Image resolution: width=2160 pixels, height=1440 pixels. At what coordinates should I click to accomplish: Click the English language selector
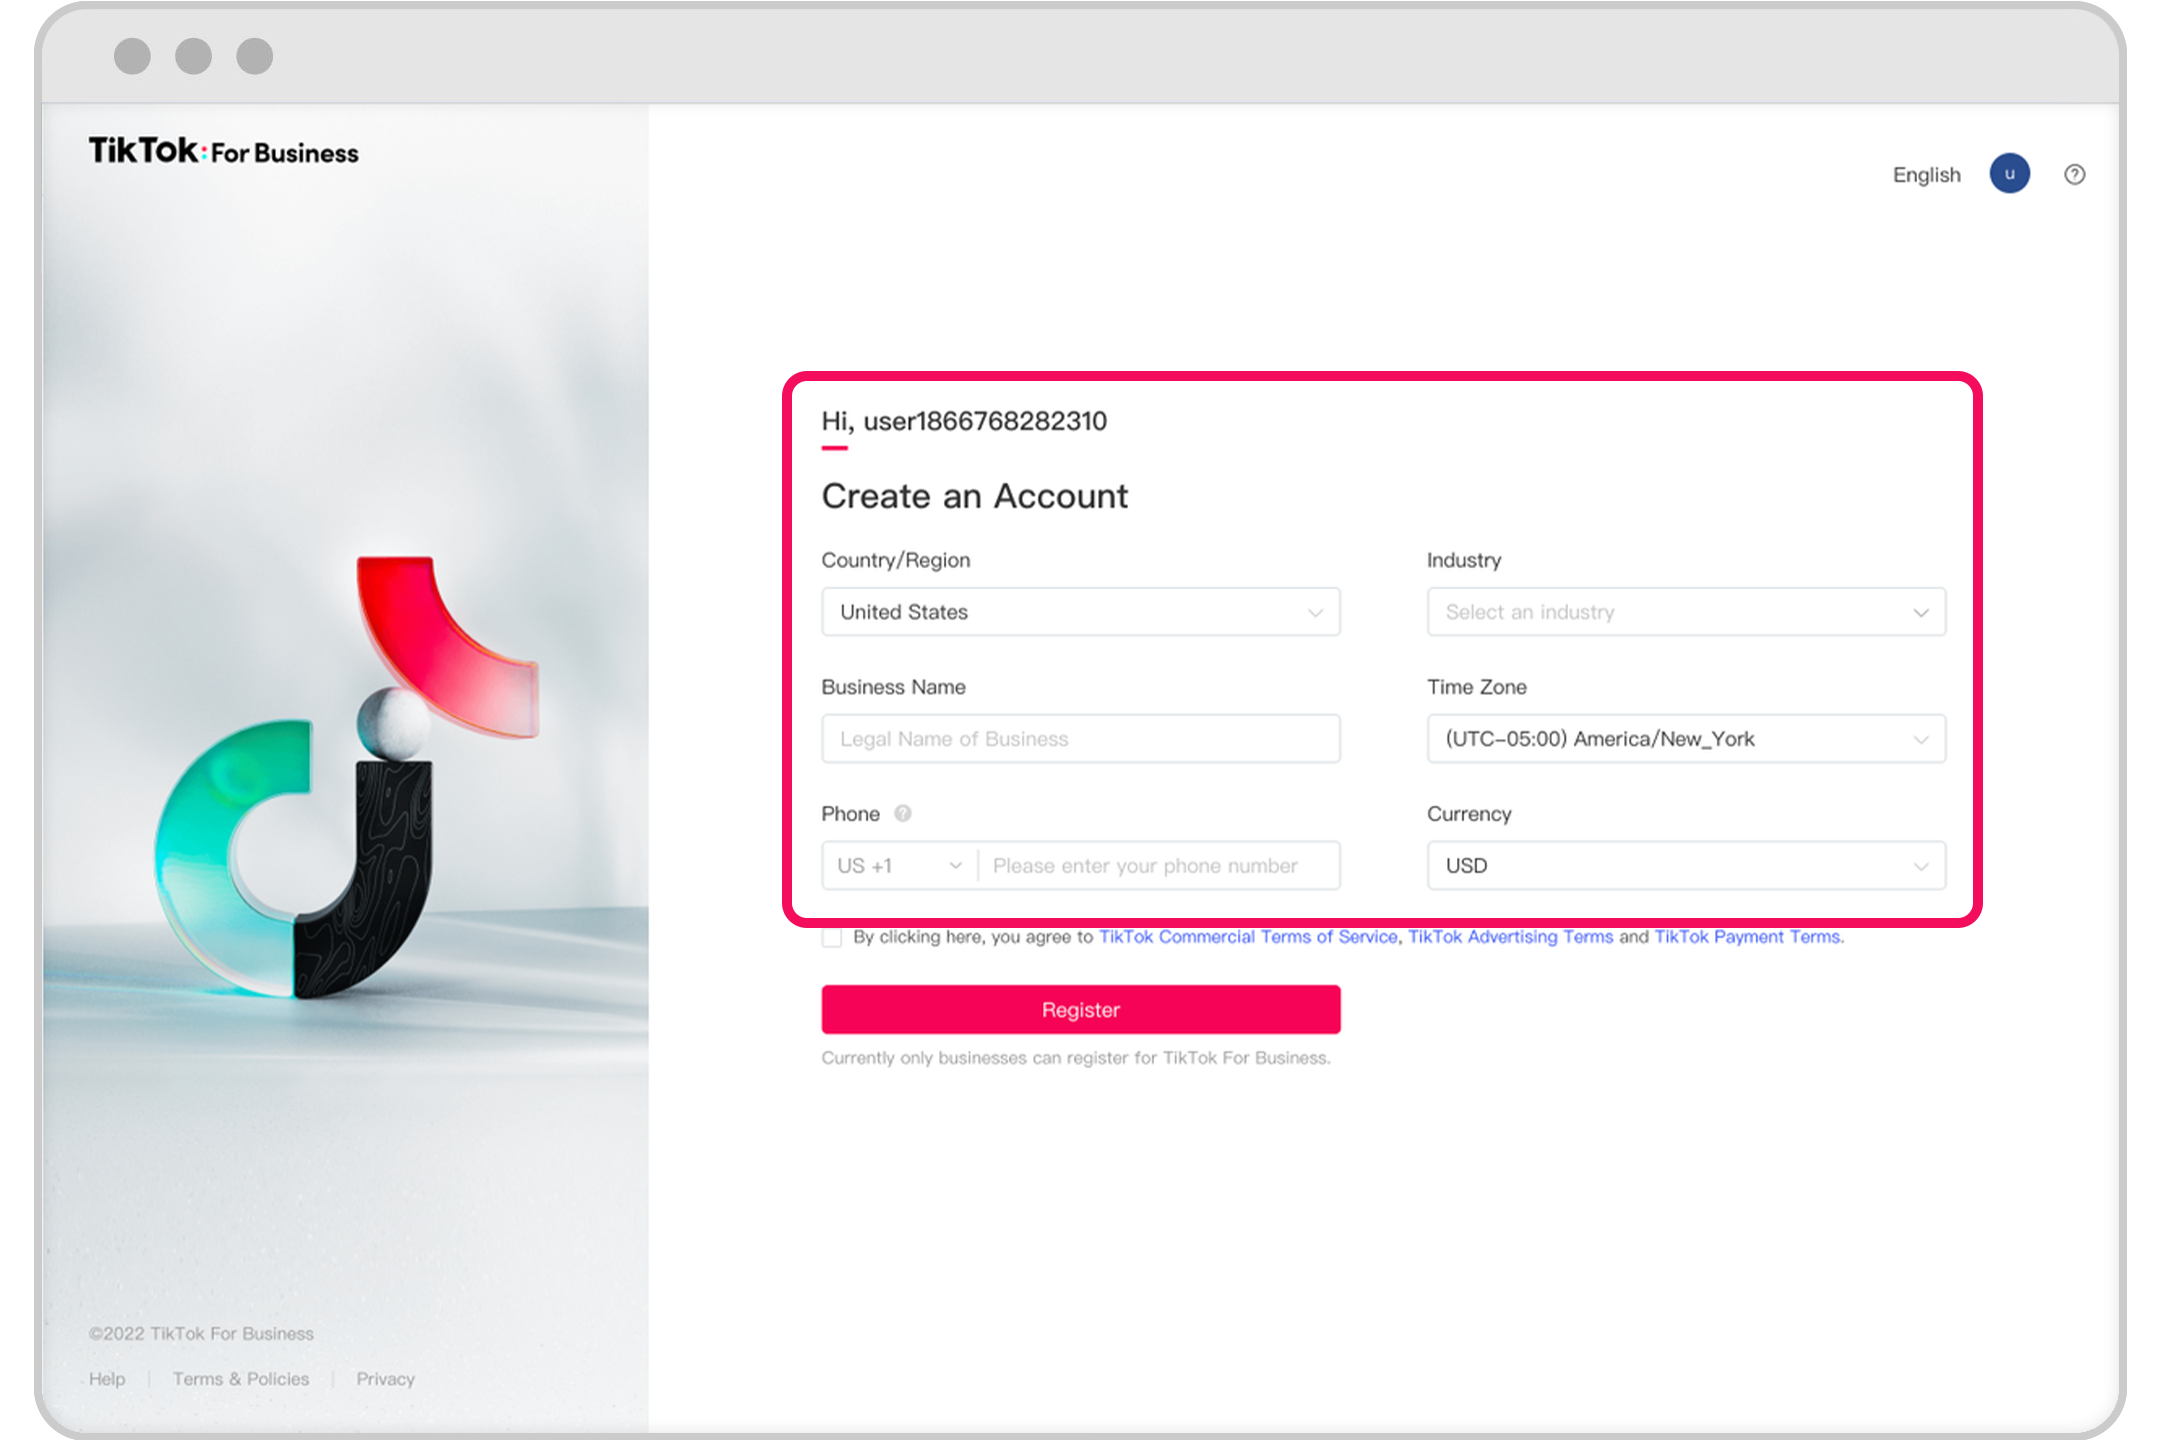pyautogui.click(x=1925, y=175)
